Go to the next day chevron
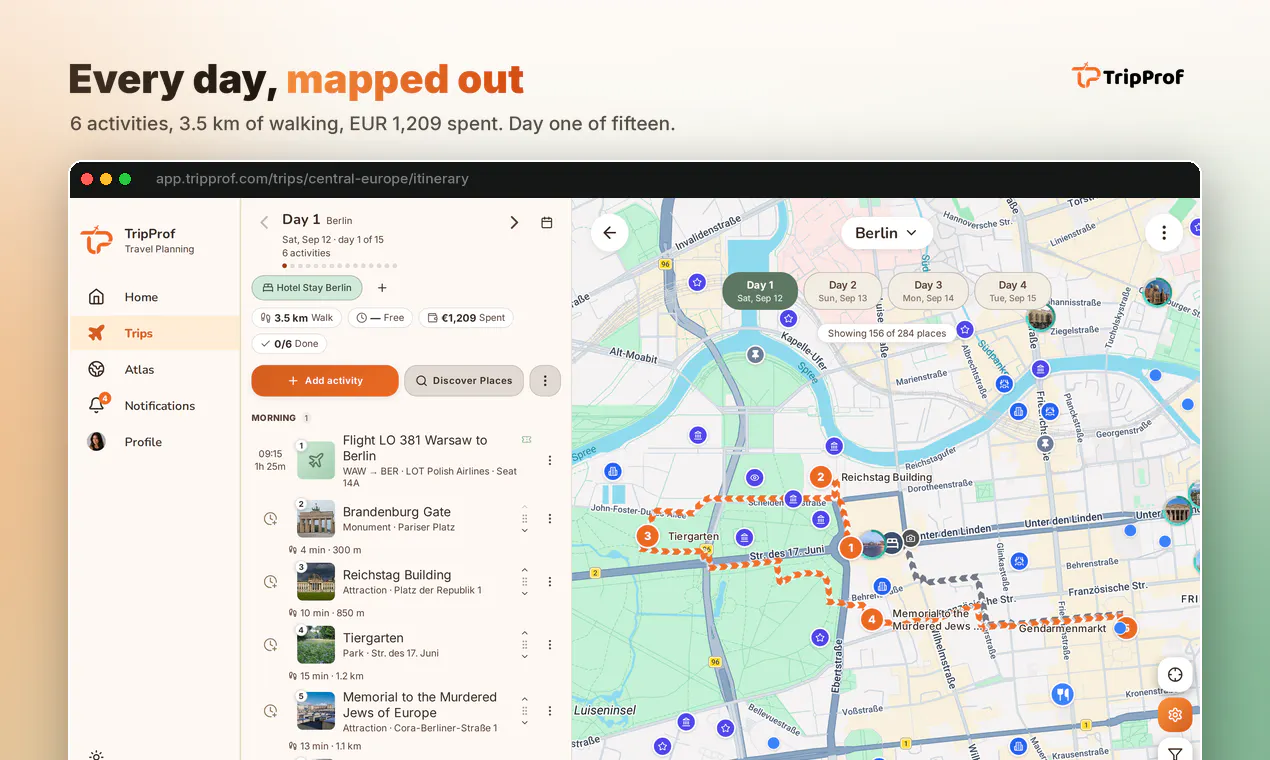This screenshot has width=1270, height=760. click(514, 222)
